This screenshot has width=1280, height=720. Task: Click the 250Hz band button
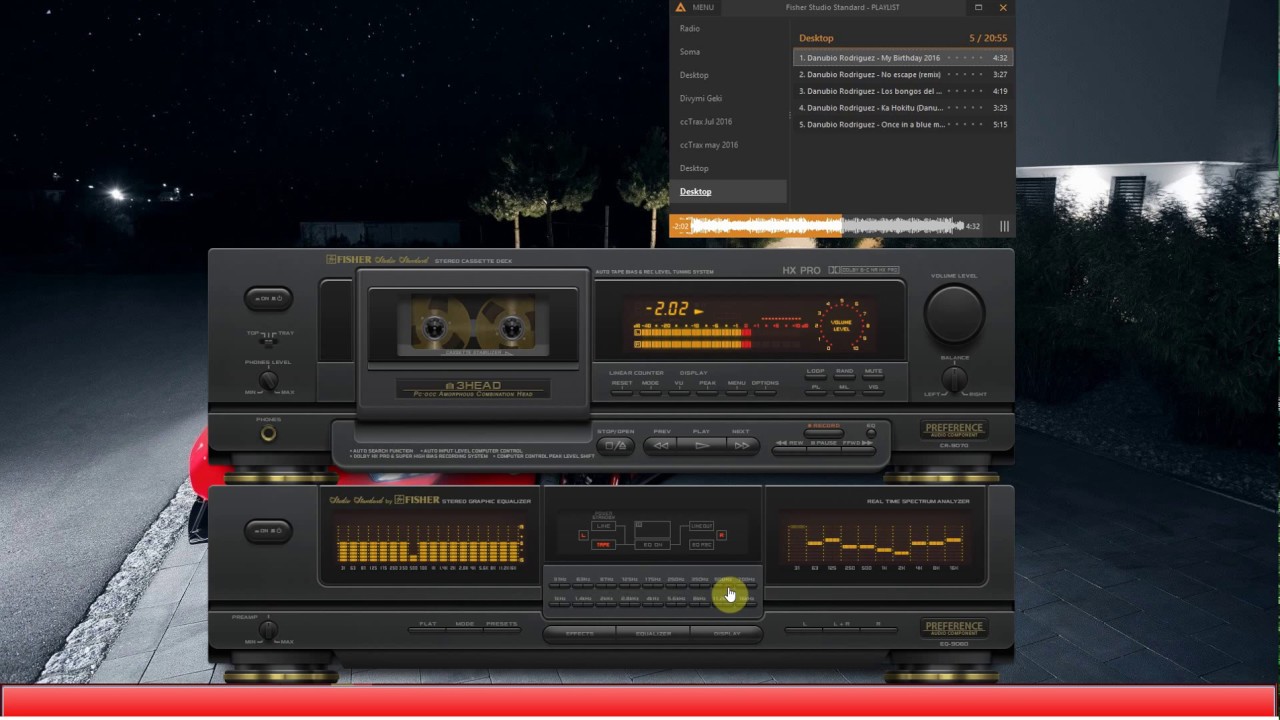(x=677, y=586)
